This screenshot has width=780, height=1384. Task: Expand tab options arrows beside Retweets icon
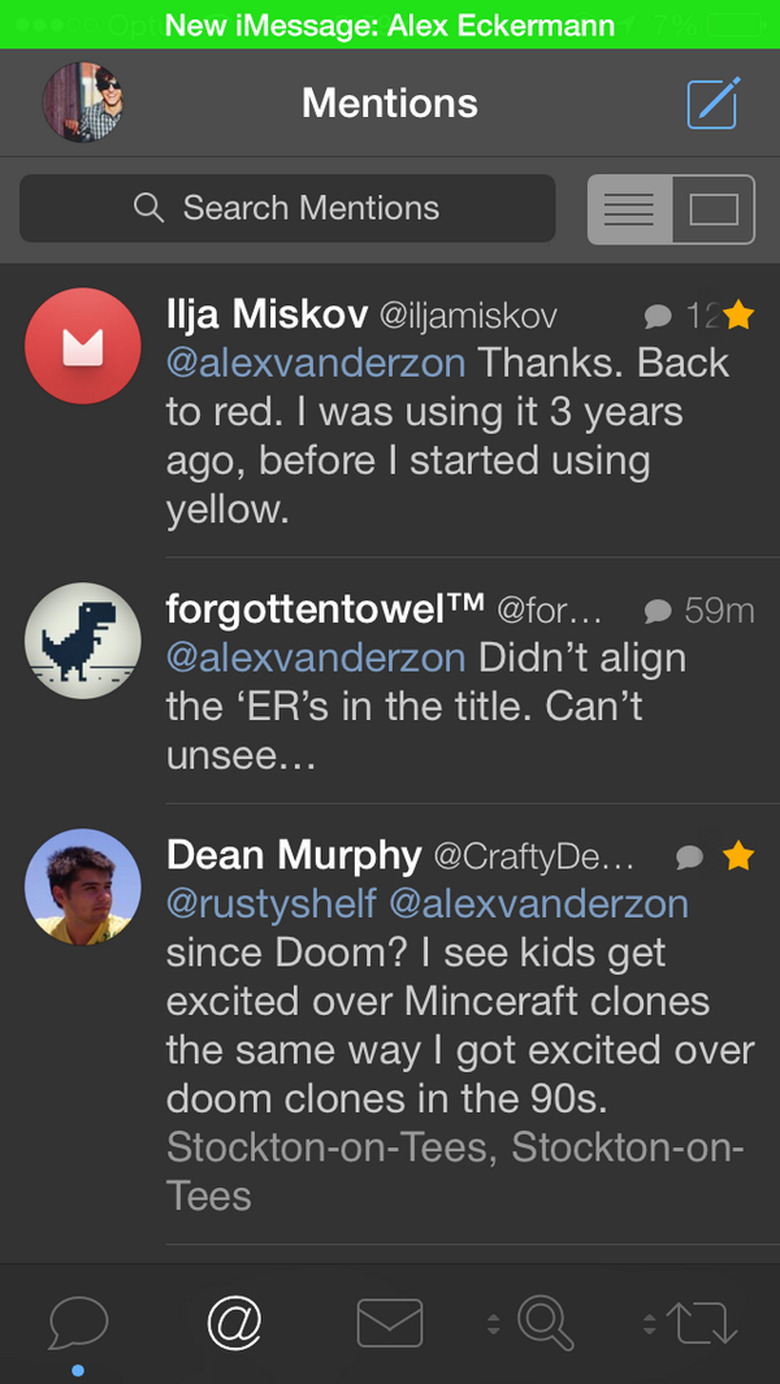click(x=649, y=1324)
